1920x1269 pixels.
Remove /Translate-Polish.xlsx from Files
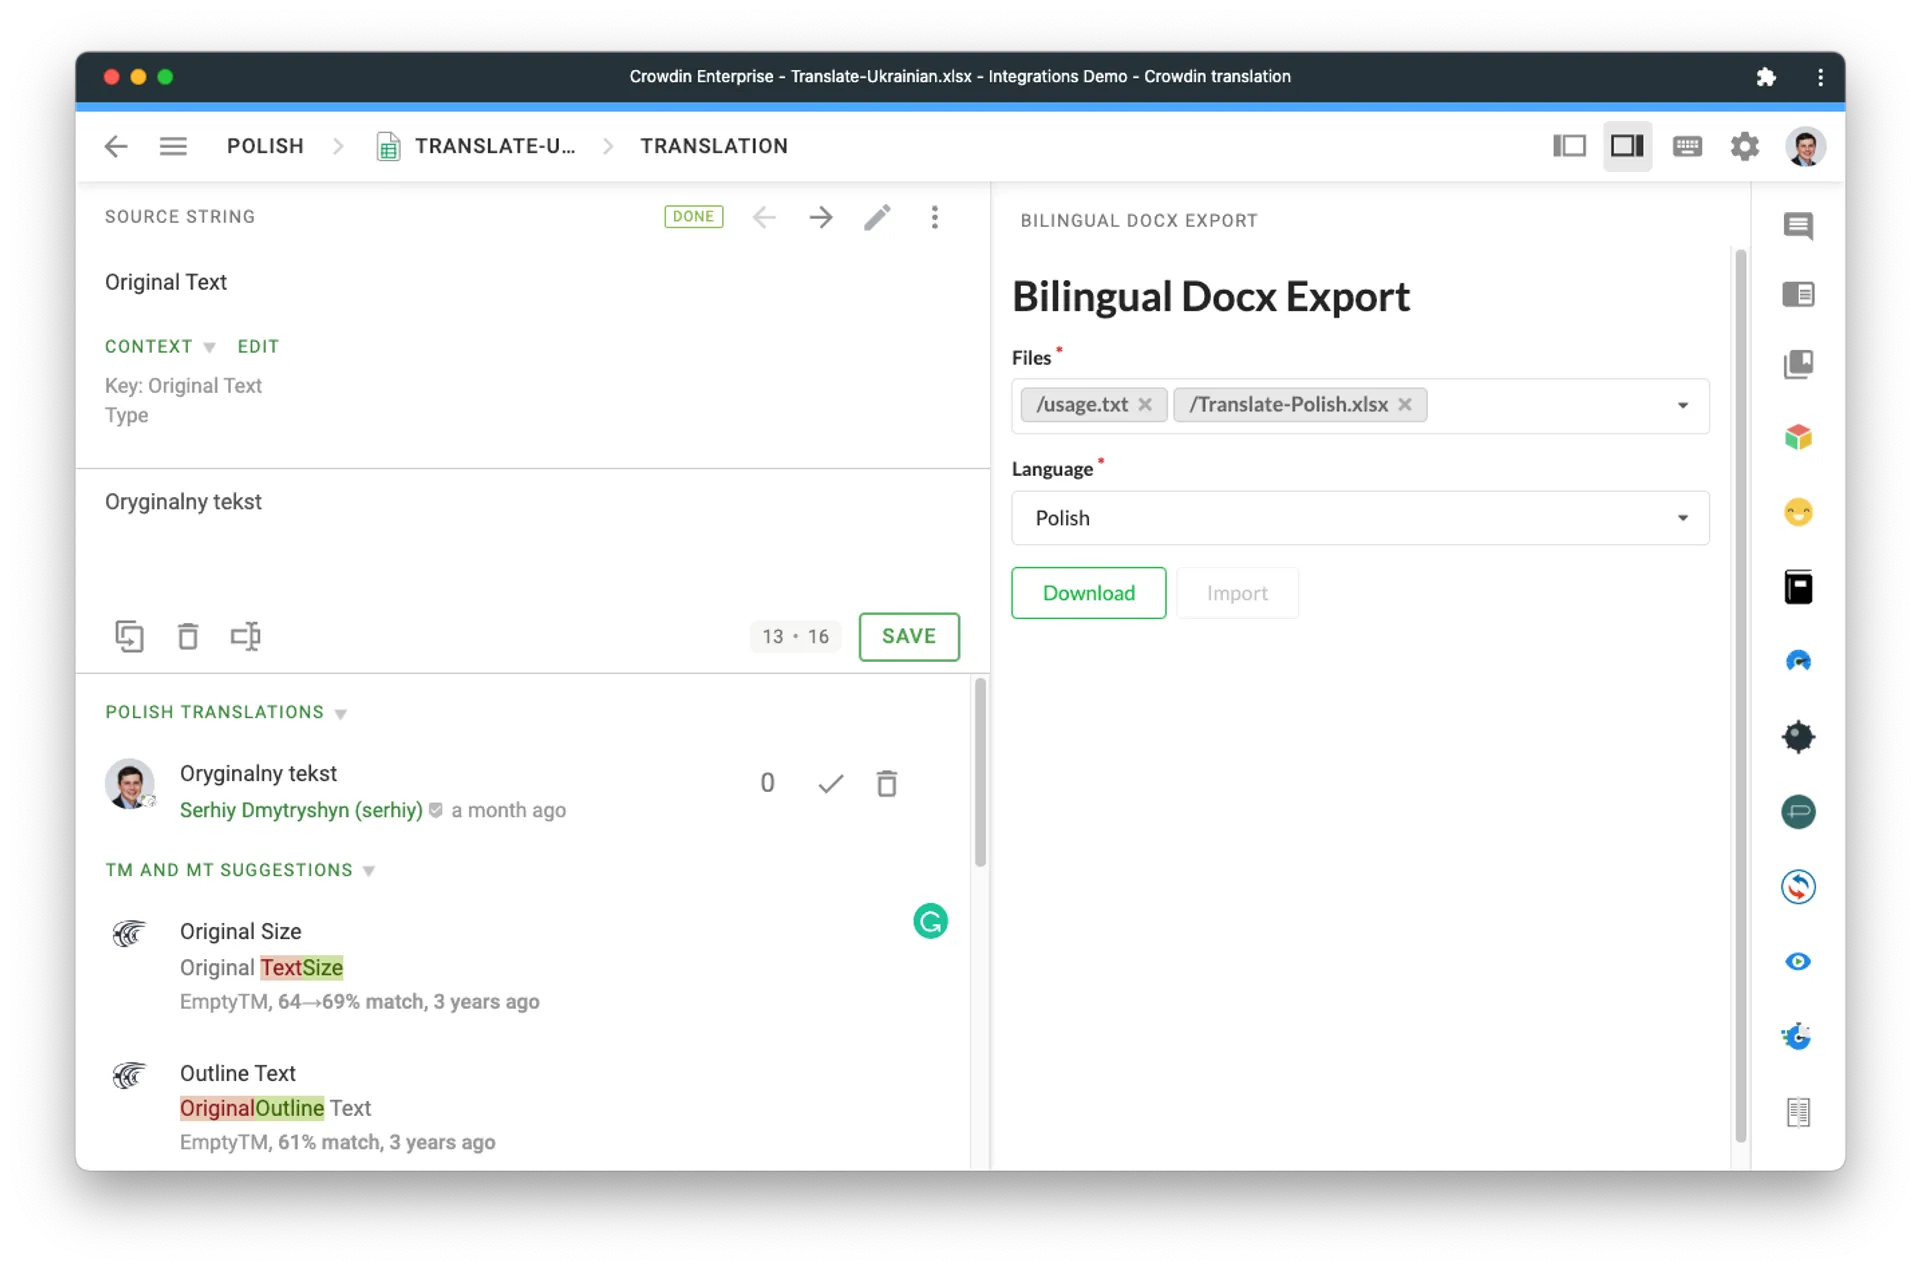(x=1404, y=404)
